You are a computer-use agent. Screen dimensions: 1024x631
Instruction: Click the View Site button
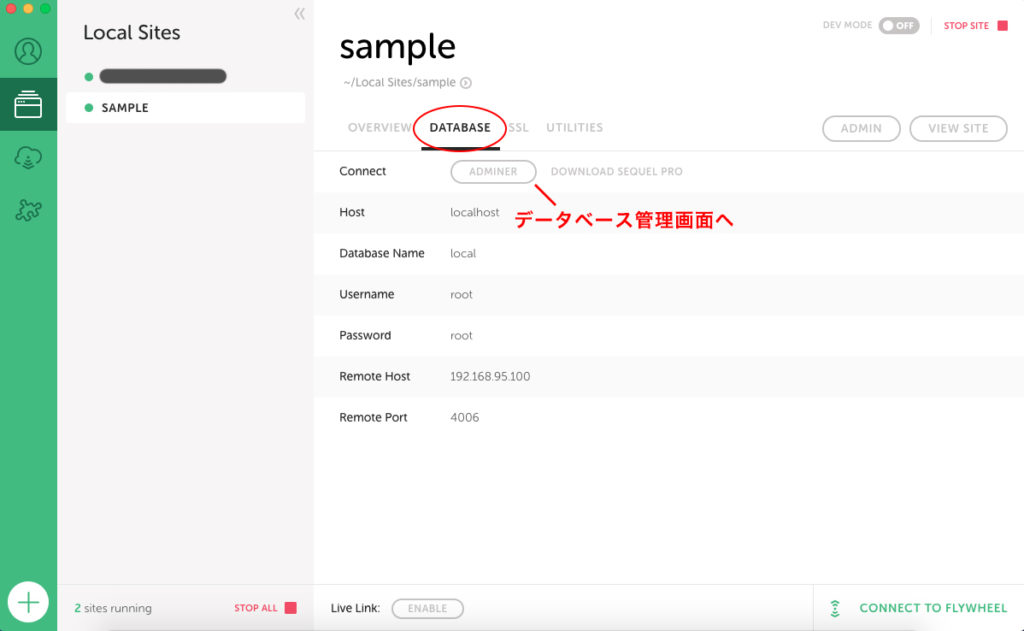coord(957,128)
